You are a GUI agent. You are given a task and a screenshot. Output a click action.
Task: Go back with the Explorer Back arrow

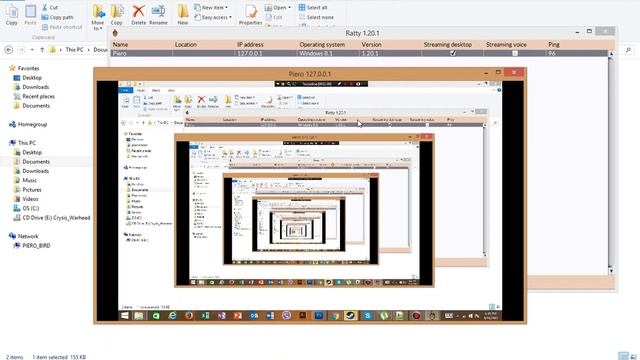click(x=9, y=50)
